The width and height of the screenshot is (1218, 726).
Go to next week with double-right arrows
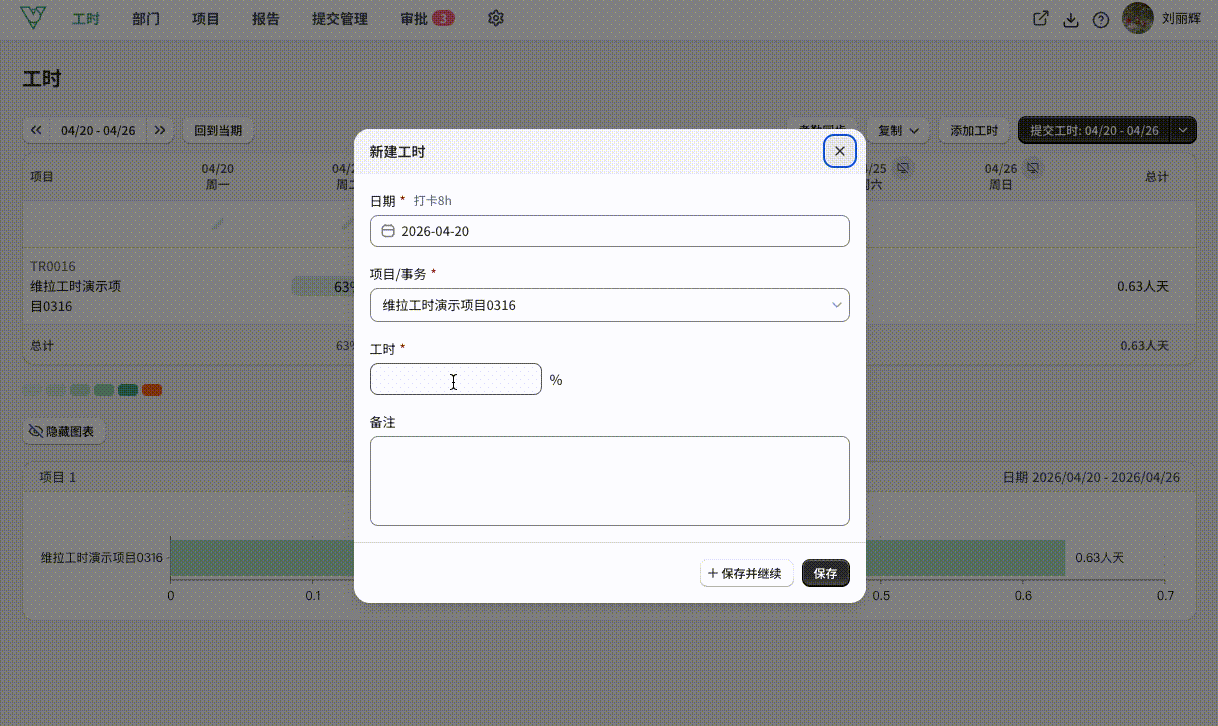(160, 130)
